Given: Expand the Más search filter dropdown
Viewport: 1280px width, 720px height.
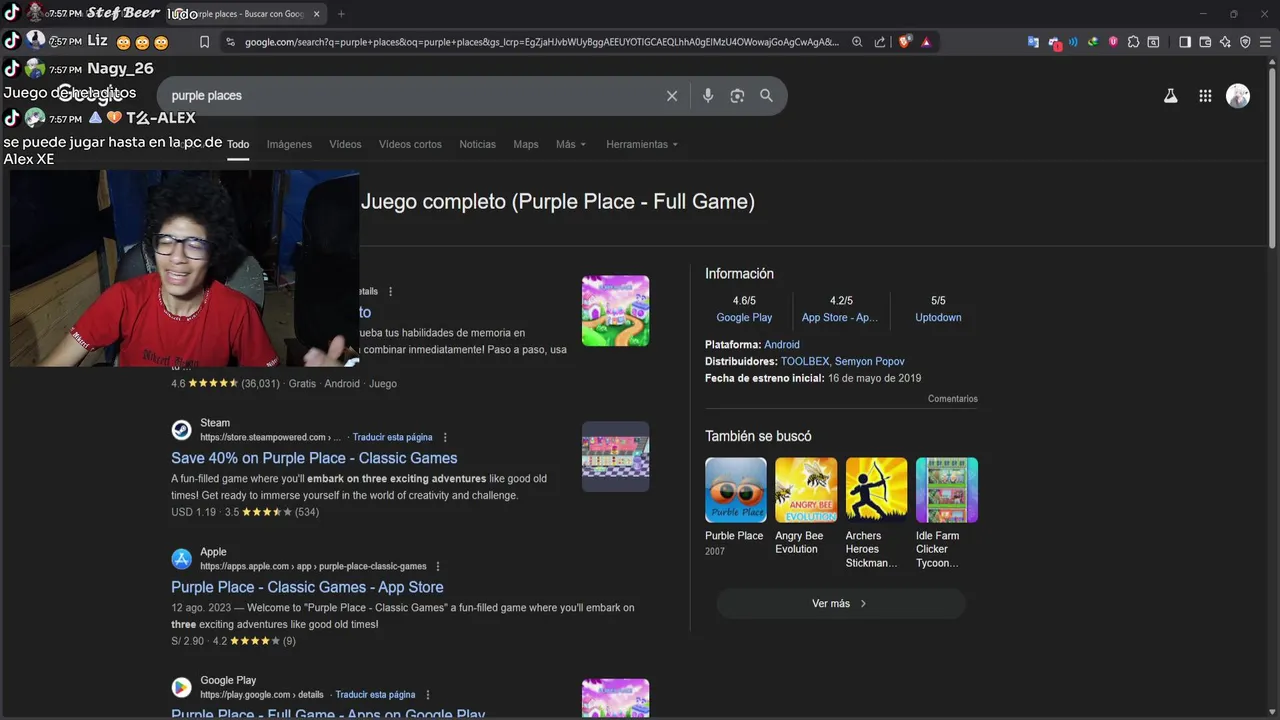Looking at the screenshot, I should tap(571, 144).
